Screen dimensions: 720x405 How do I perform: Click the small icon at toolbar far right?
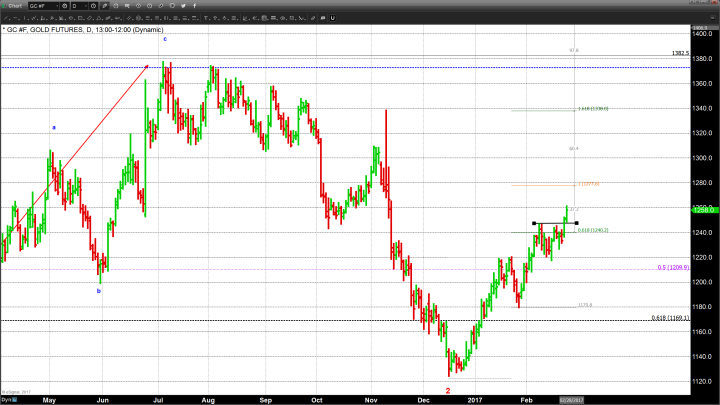click(713, 18)
